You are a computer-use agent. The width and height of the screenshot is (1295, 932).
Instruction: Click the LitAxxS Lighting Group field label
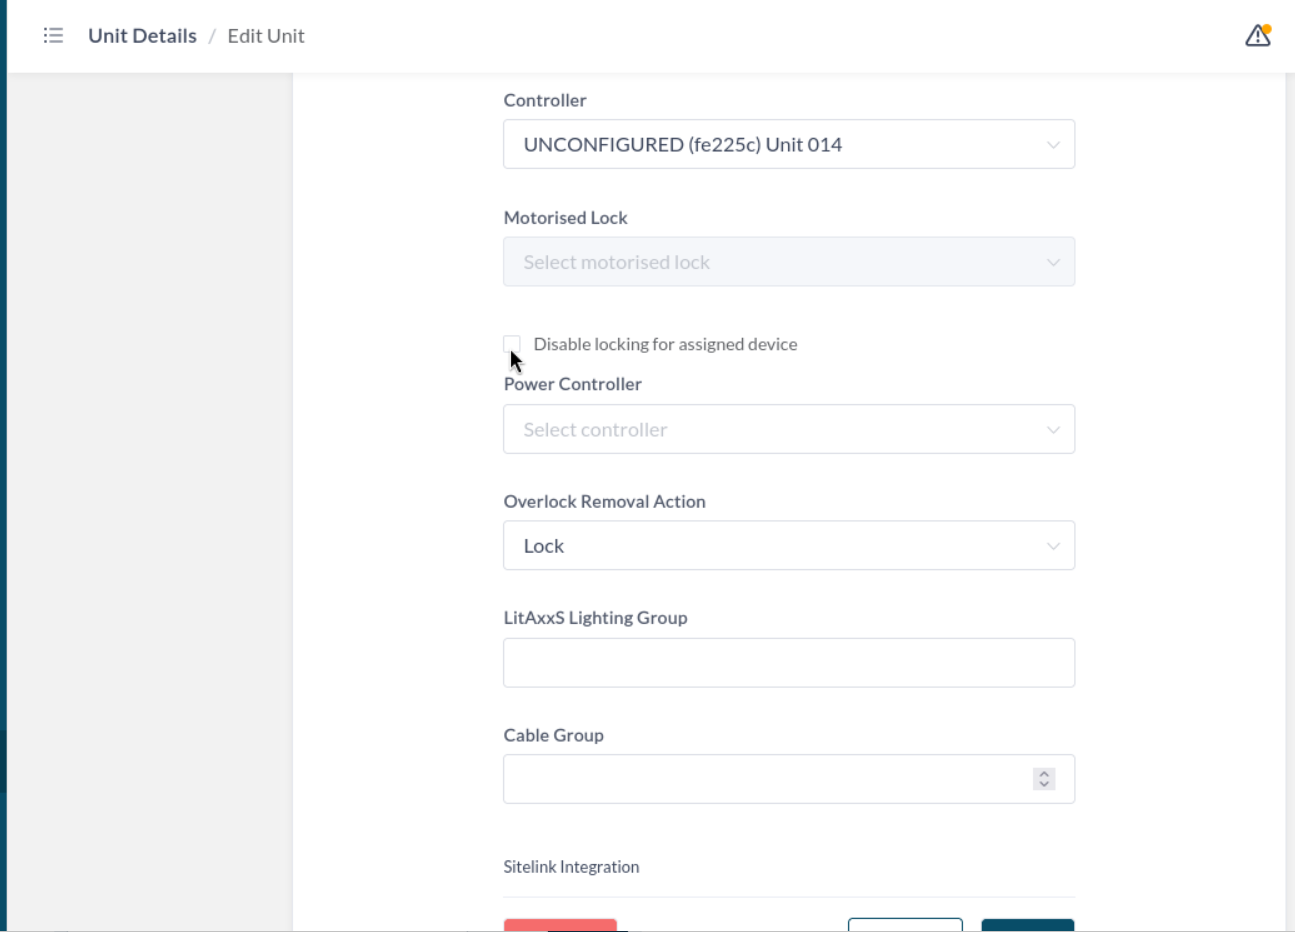(x=595, y=618)
